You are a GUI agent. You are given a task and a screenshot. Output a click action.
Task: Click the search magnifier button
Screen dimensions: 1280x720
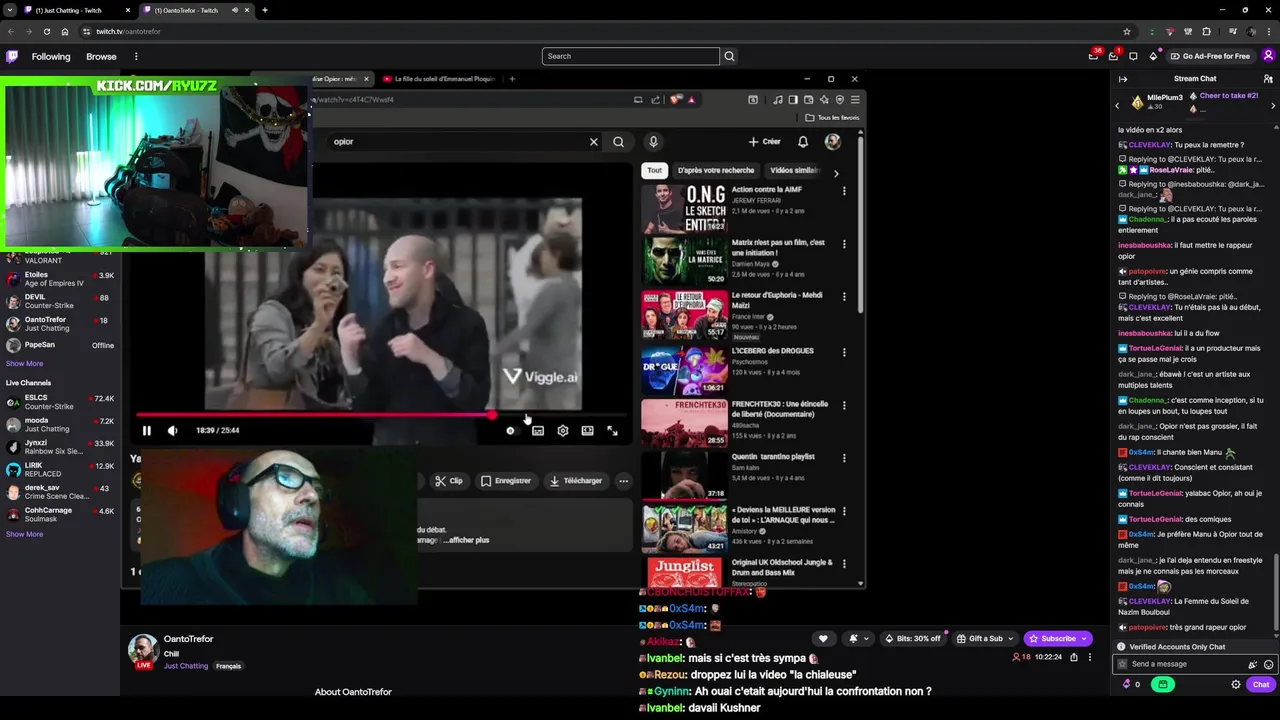pos(729,56)
